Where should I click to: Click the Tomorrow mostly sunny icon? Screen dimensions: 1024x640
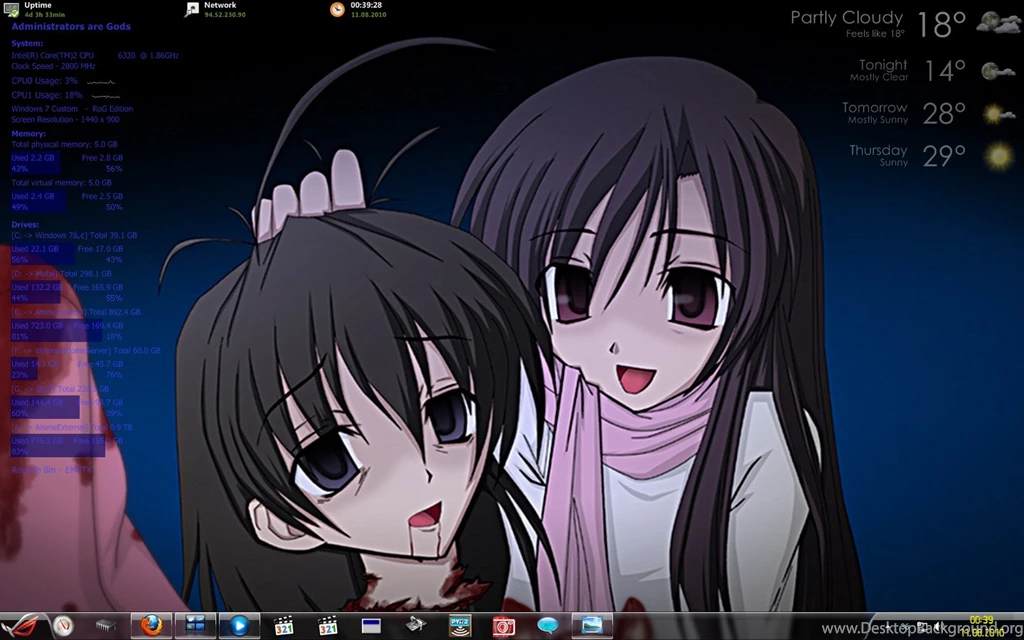click(999, 114)
